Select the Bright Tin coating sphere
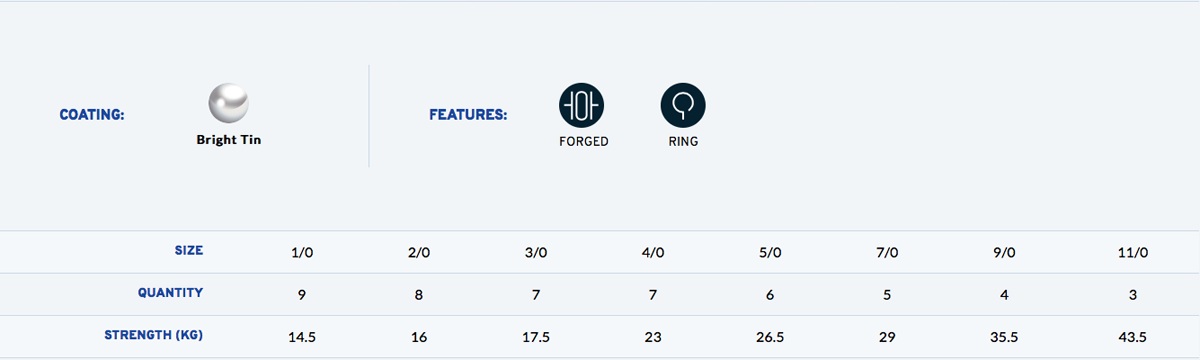The width and height of the screenshot is (1200, 360). [229, 103]
